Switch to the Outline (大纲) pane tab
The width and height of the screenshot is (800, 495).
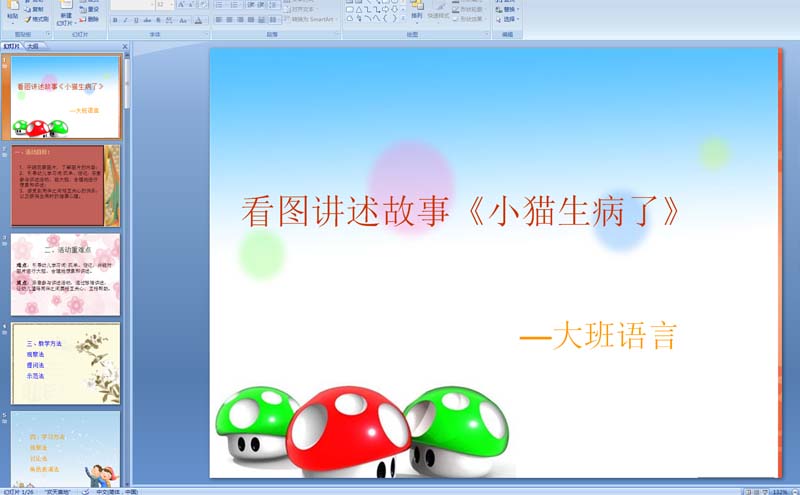coord(34,46)
